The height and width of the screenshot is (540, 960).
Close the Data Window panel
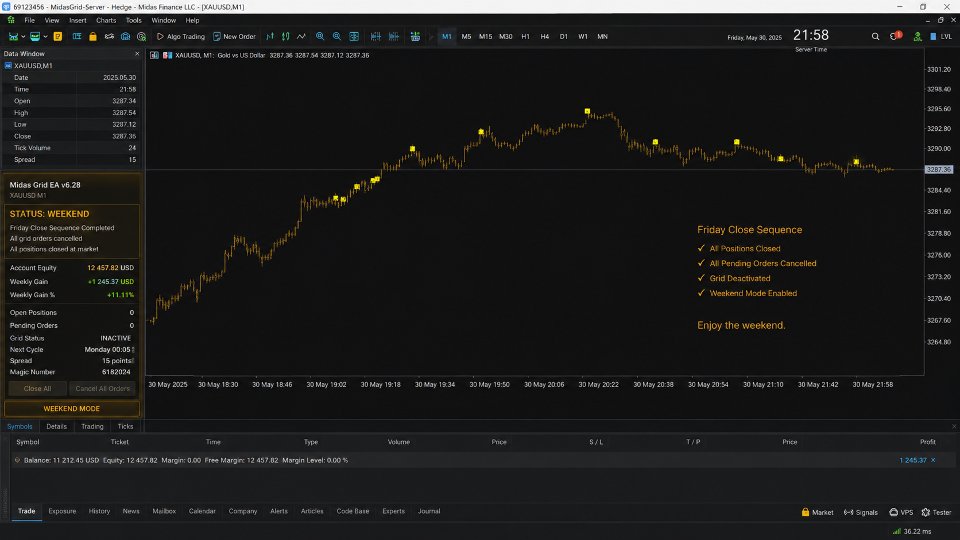(137, 54)
